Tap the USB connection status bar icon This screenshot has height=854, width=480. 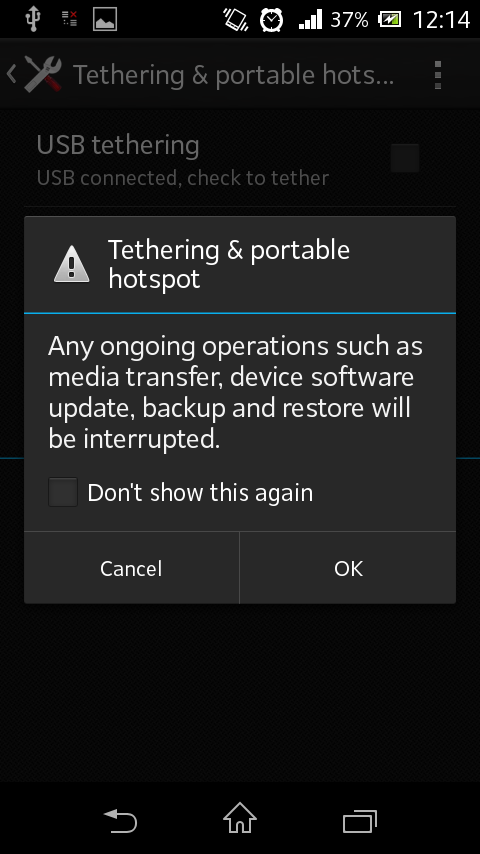(33, 19)
